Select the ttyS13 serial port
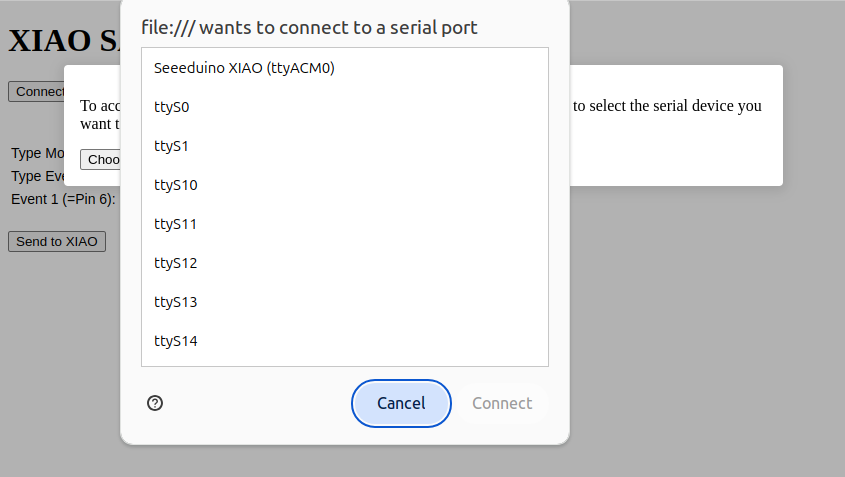This screenshot has width=845, height=477. pos(175,302)
